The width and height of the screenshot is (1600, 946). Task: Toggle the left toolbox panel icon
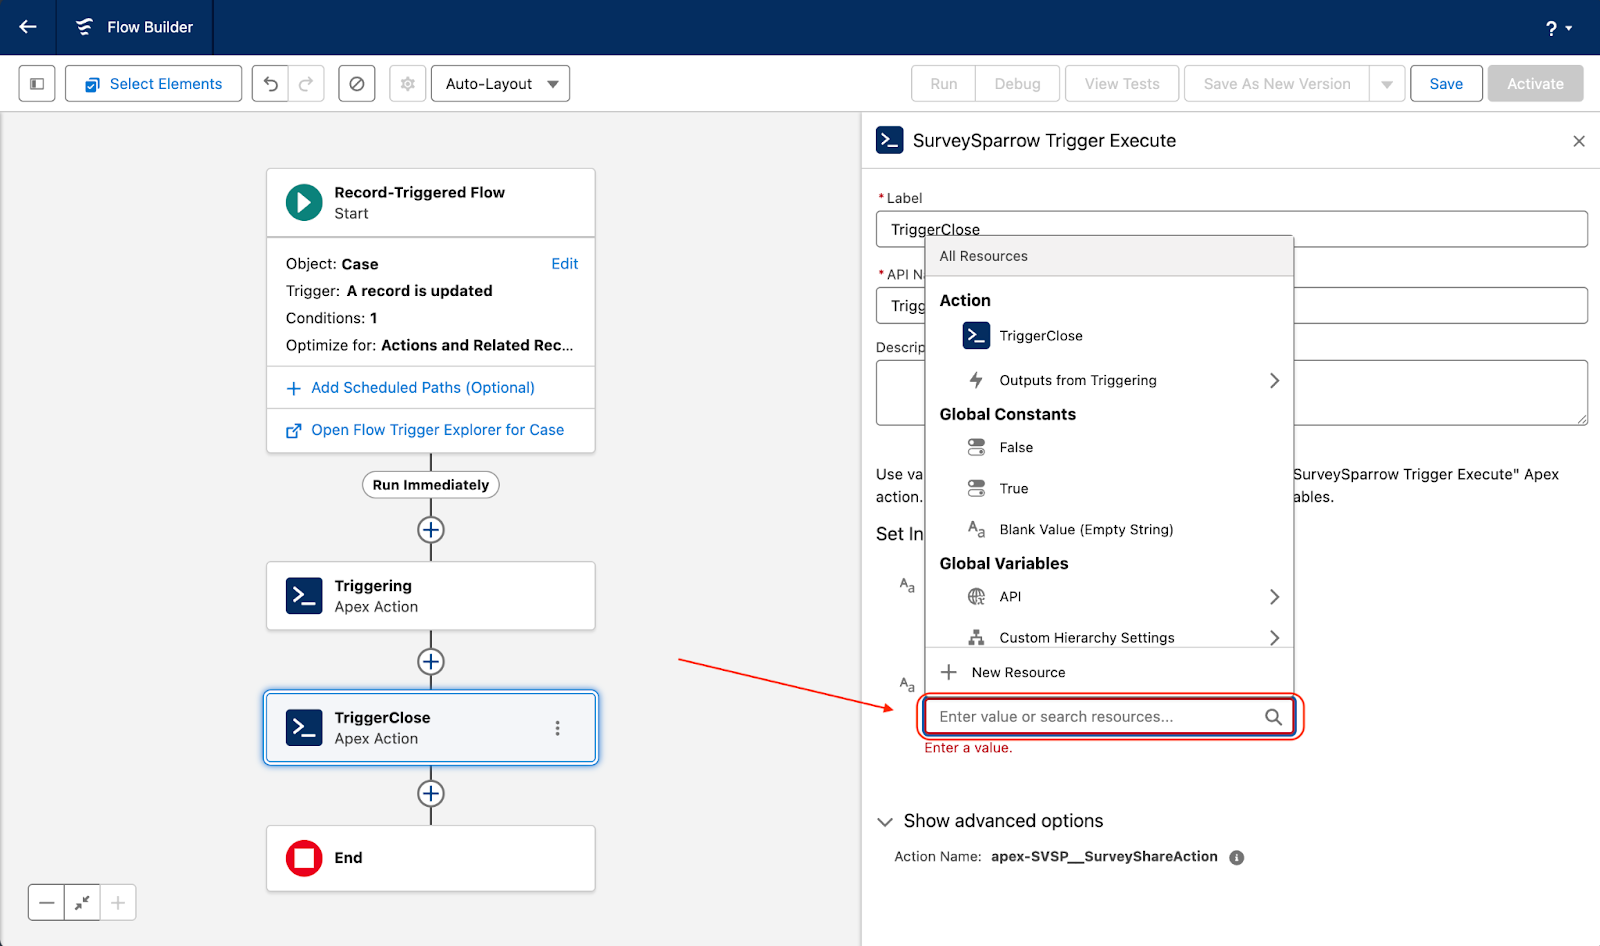(37, 84)
